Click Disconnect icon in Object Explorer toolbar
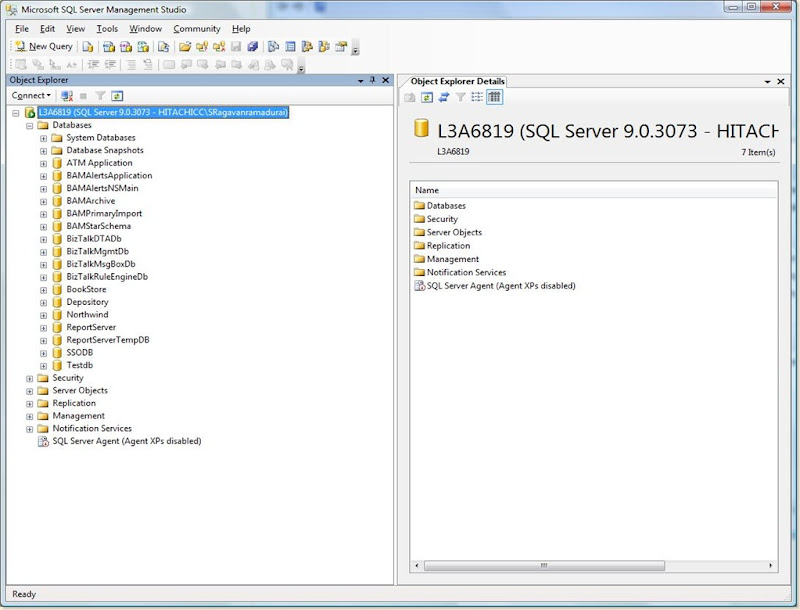Screen dimensions: 800x610 pos(67,96)
